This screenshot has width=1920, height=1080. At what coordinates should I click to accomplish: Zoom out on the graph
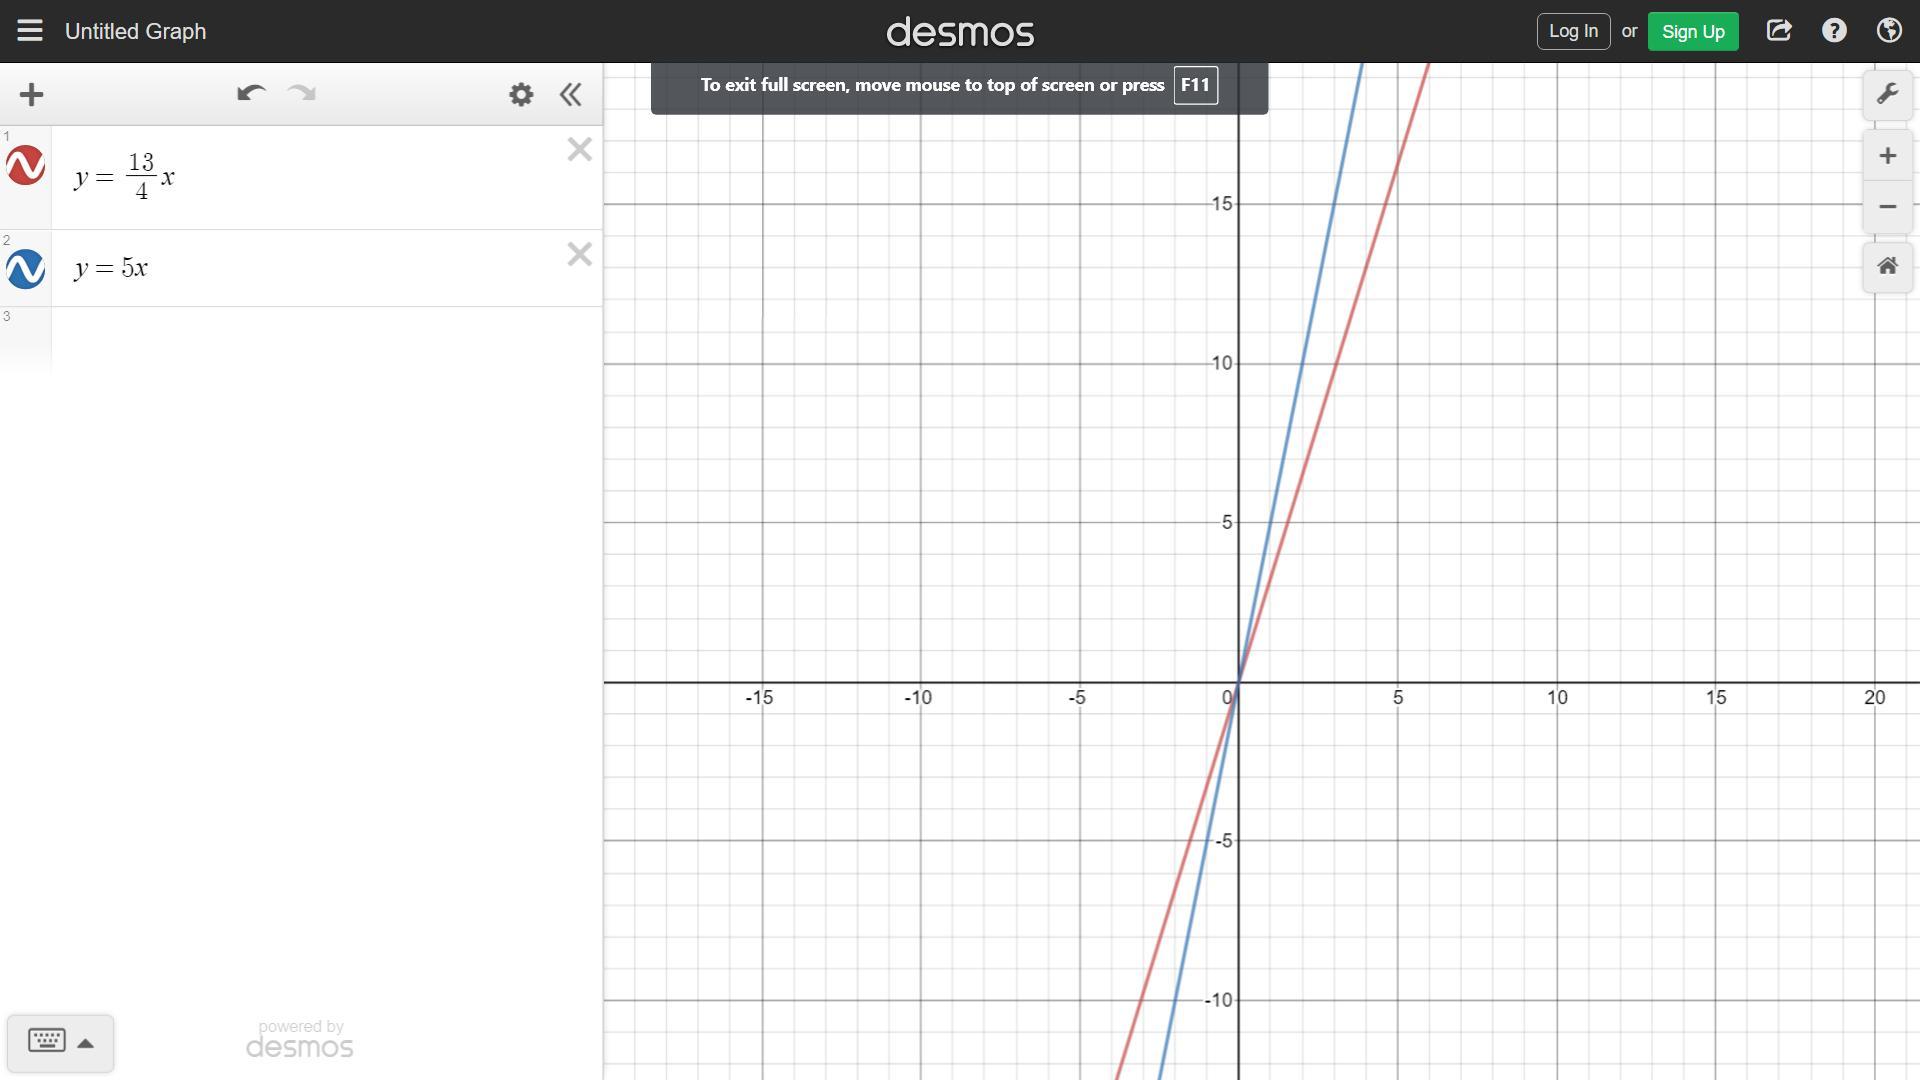pyautogui.click(x=1887, y=207)
